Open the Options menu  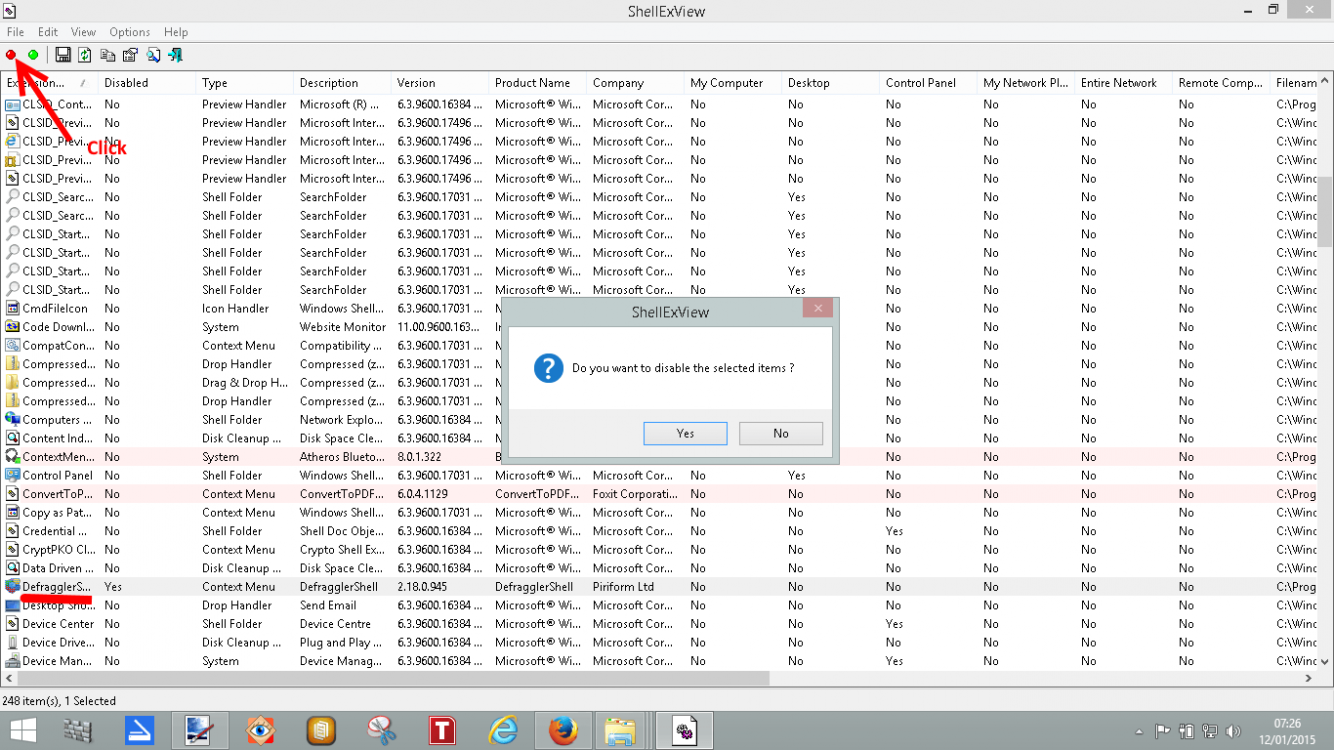(x=130, y=32)
